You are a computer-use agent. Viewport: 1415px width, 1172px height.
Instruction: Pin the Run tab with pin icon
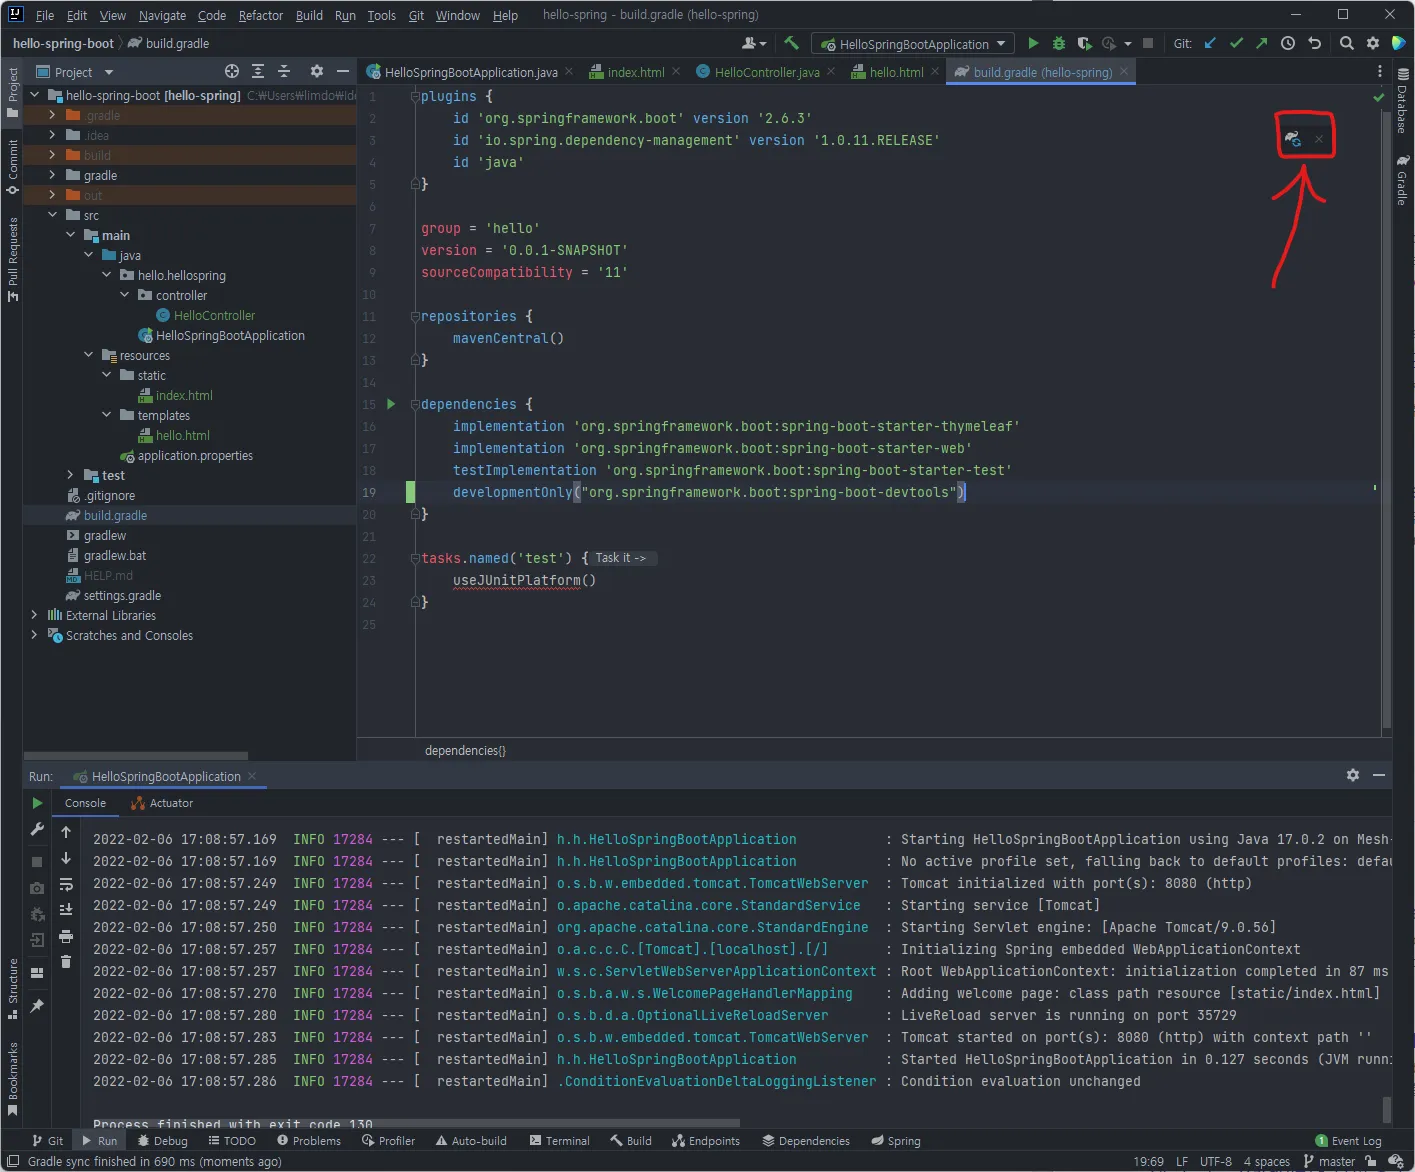pyautogui.click(x=37, y=1005)
